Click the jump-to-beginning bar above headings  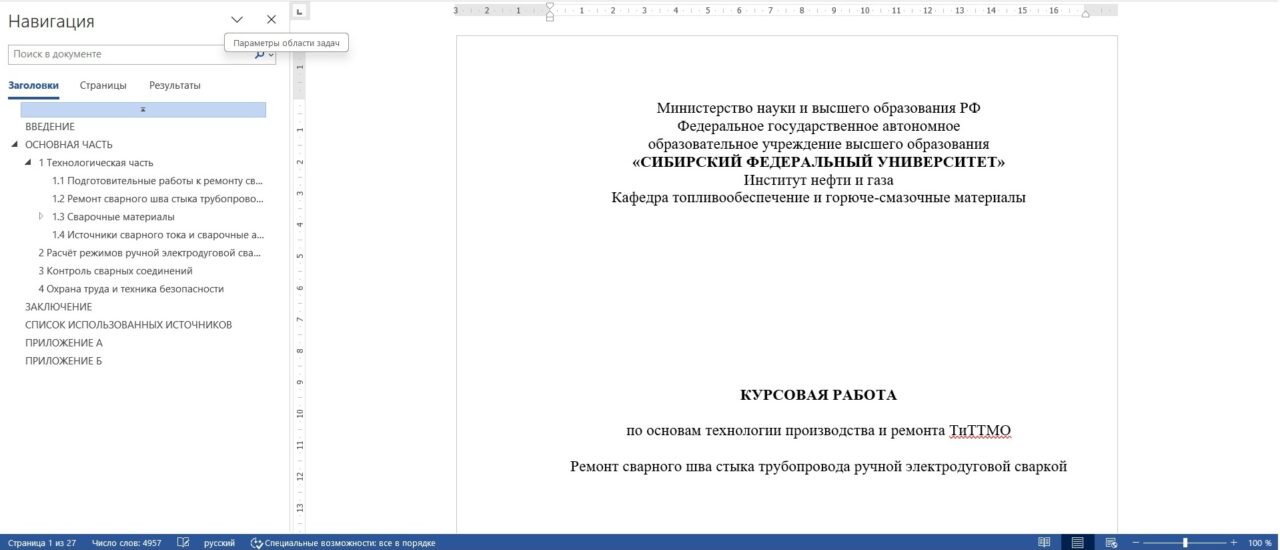click(x=143, y=109)
